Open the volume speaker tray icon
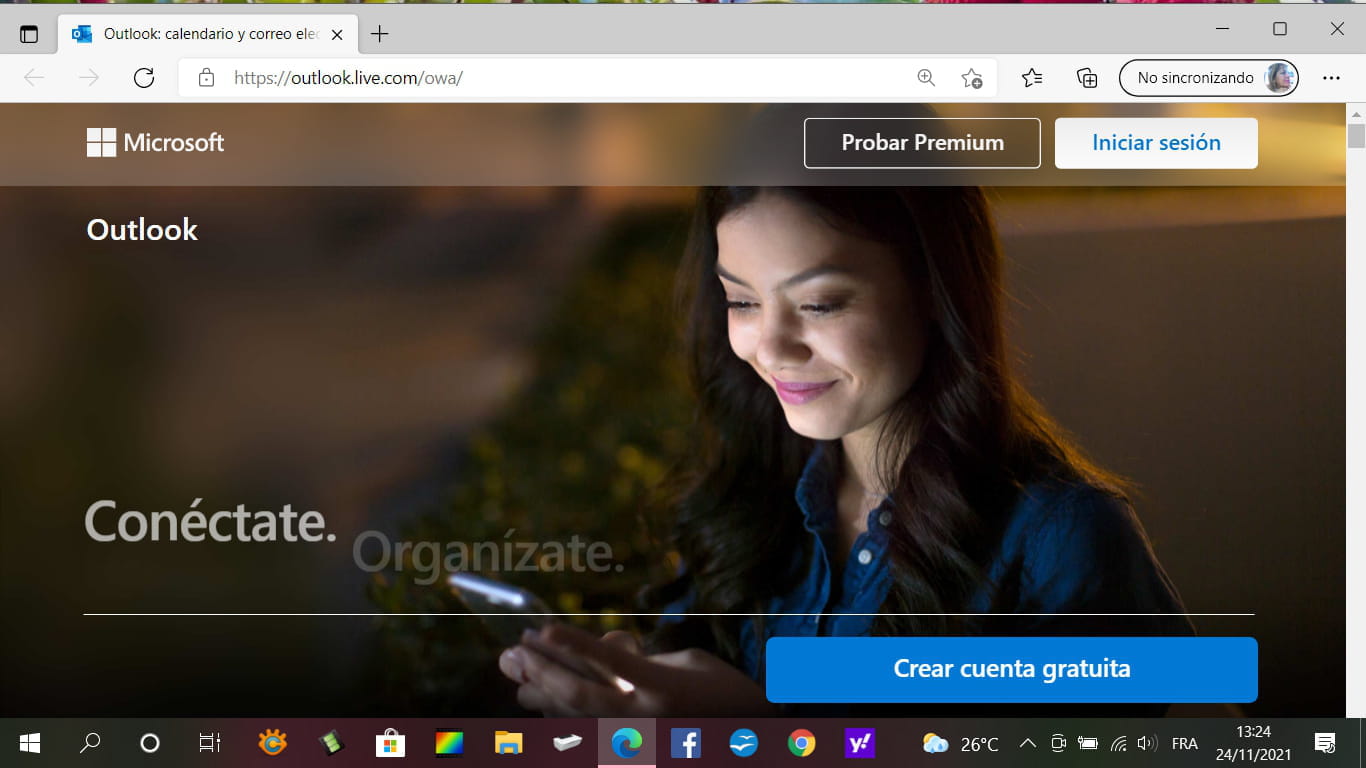The height and width of the screenshot is (768, 1366). click(1147, 743)
